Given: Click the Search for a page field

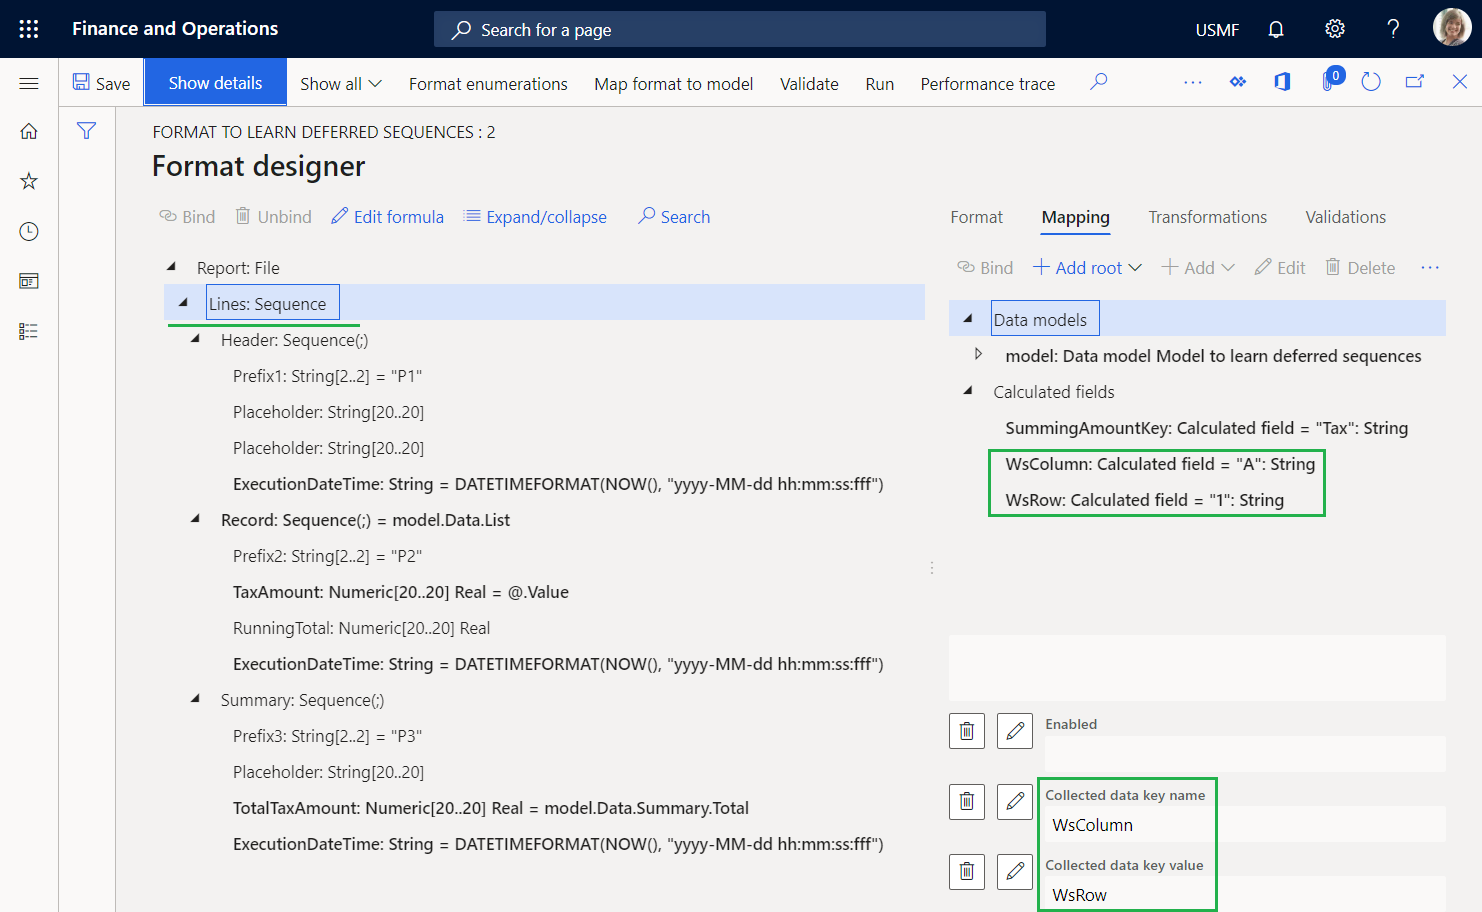Looking at the screenshot, I should click(739, 29).
